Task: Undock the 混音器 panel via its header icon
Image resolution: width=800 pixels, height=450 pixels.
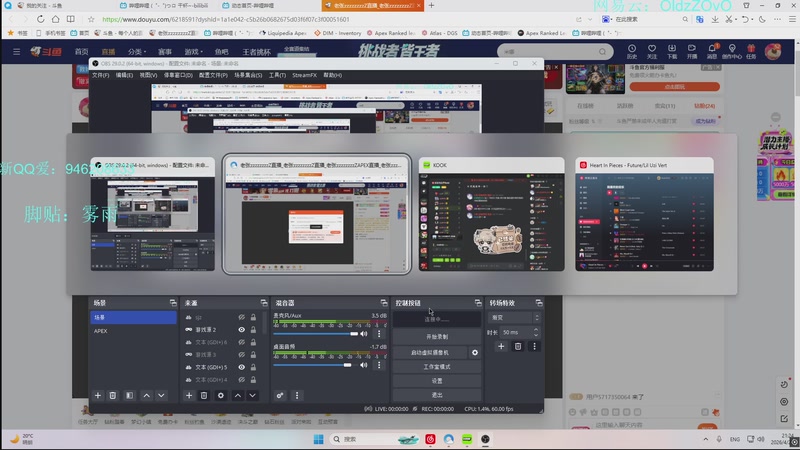Action: point(384,303)
